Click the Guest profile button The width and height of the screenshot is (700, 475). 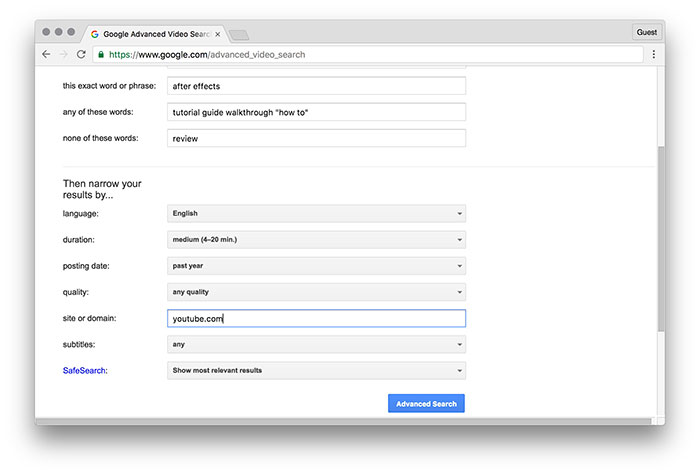click(x=647, y=32)
